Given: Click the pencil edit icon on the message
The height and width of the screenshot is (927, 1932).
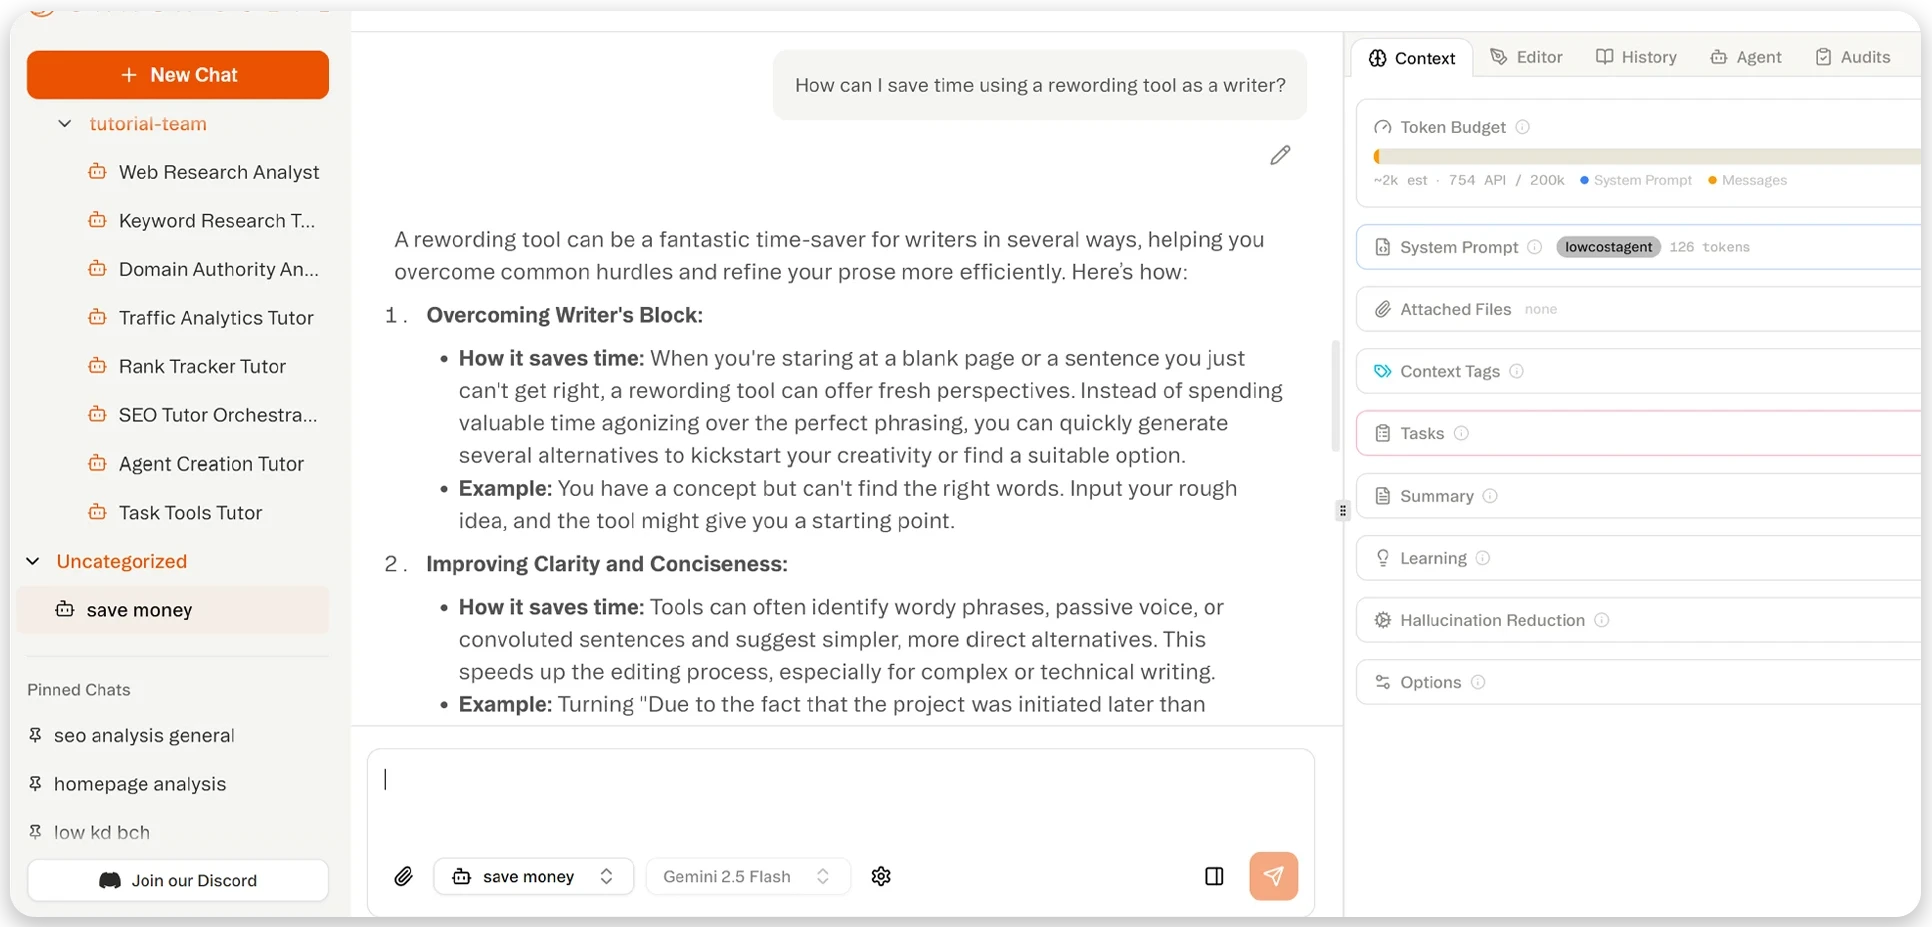Looking at the screenshot, I should click(1281, 155).
